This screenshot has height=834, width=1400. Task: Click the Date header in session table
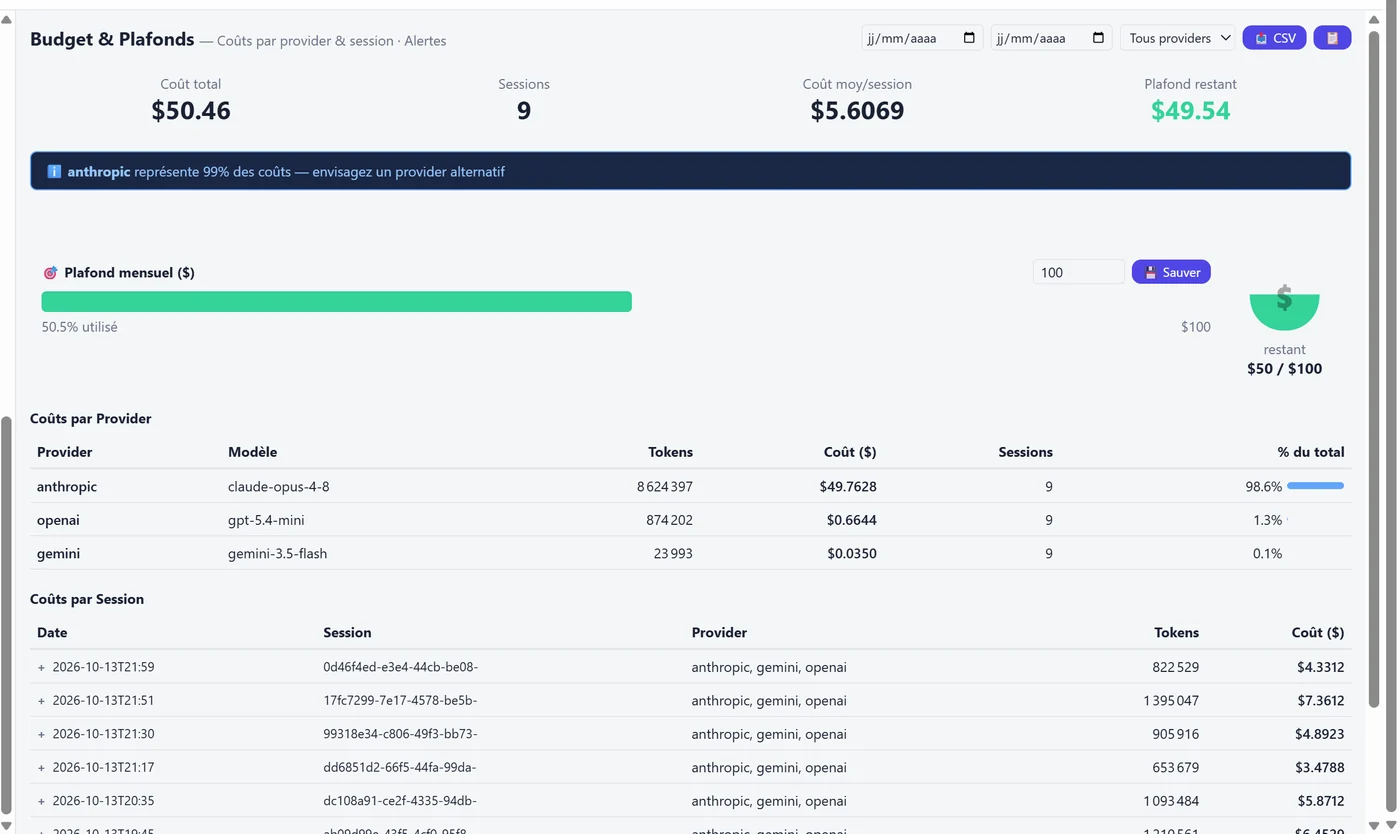[x=52, y=633]
